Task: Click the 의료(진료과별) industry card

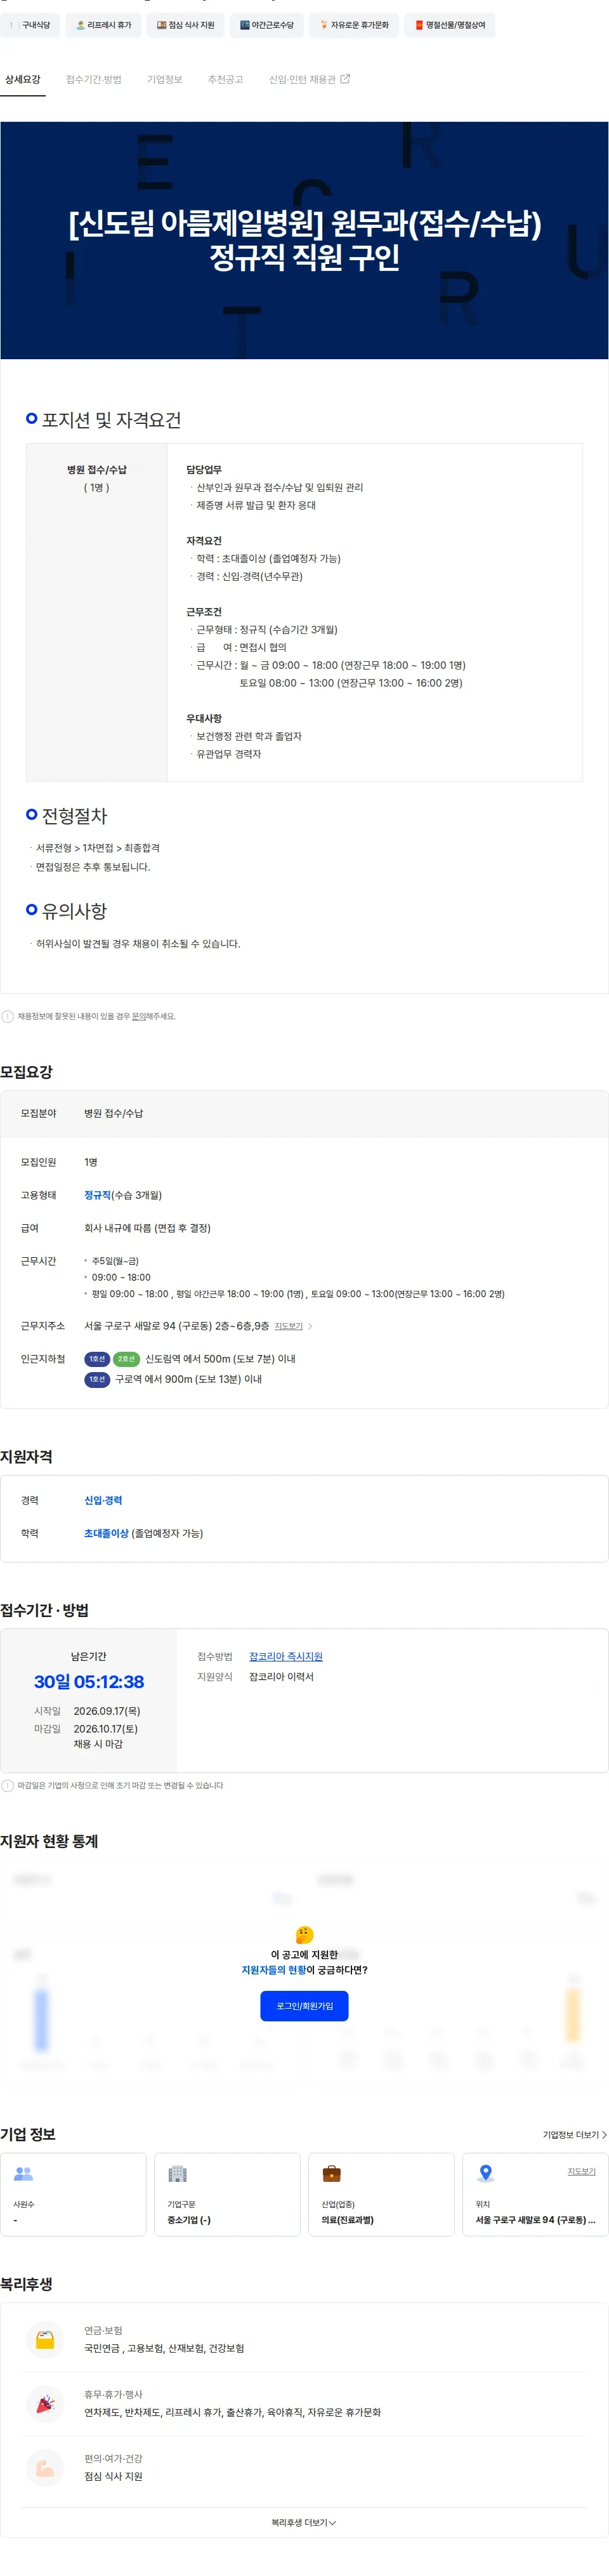Action: click(x=381, y=2194)
